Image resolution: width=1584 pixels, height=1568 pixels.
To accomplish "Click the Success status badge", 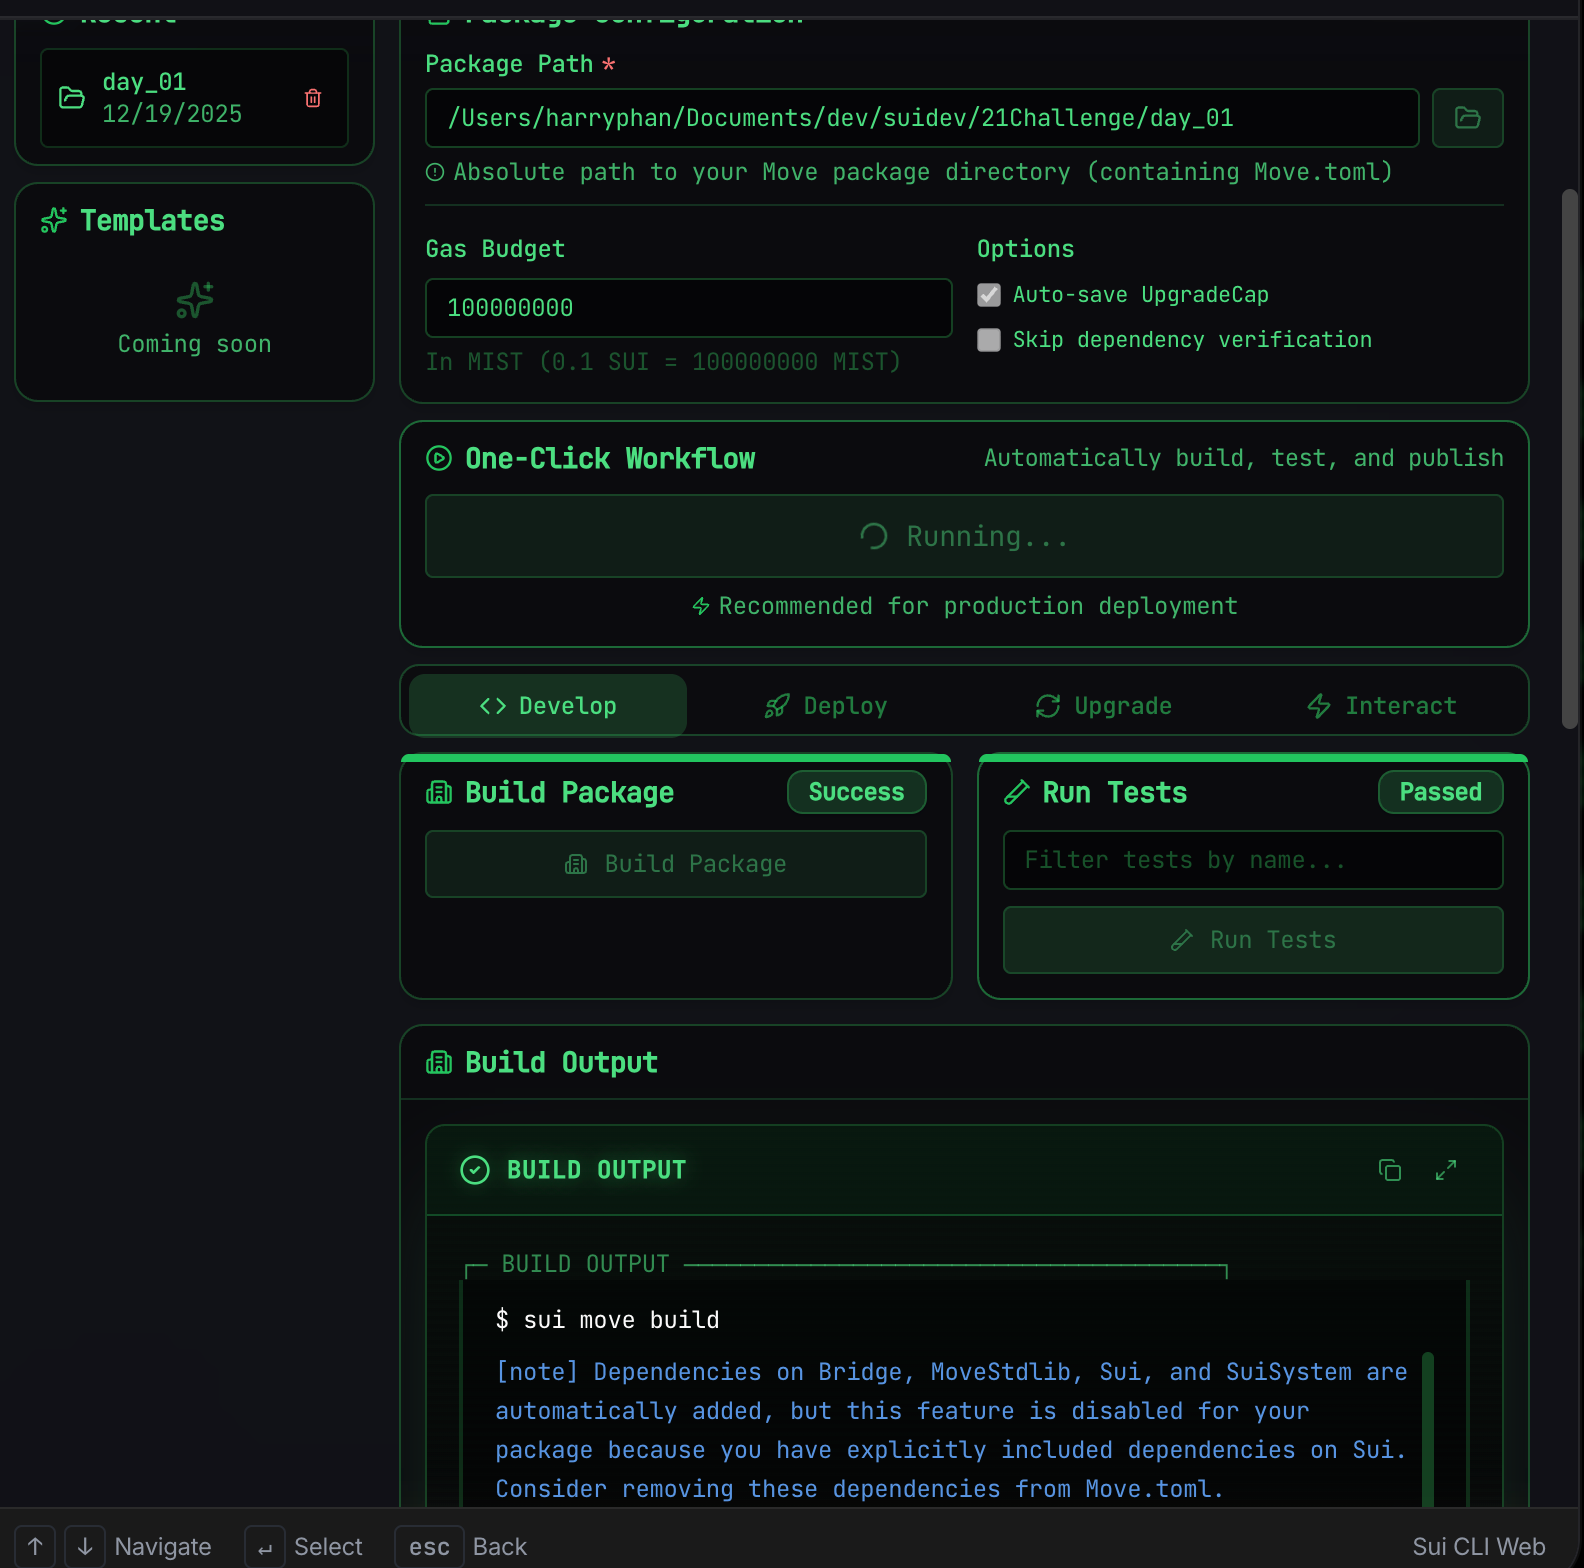I will pos(857,792).
